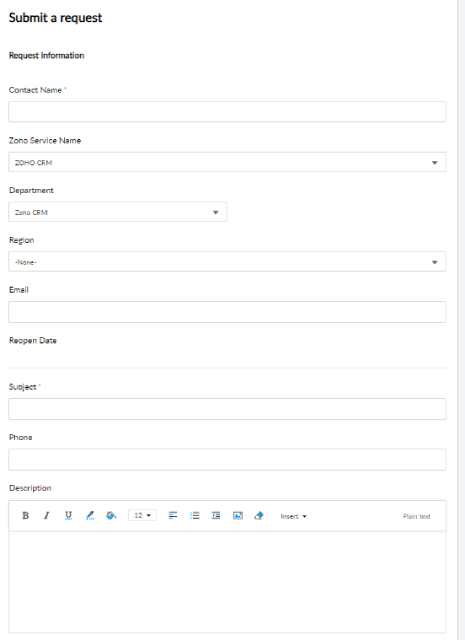The width and height of the screenshot is (465, 640).
Task: Open the text alignment options icon
Action: pos(173,516)
